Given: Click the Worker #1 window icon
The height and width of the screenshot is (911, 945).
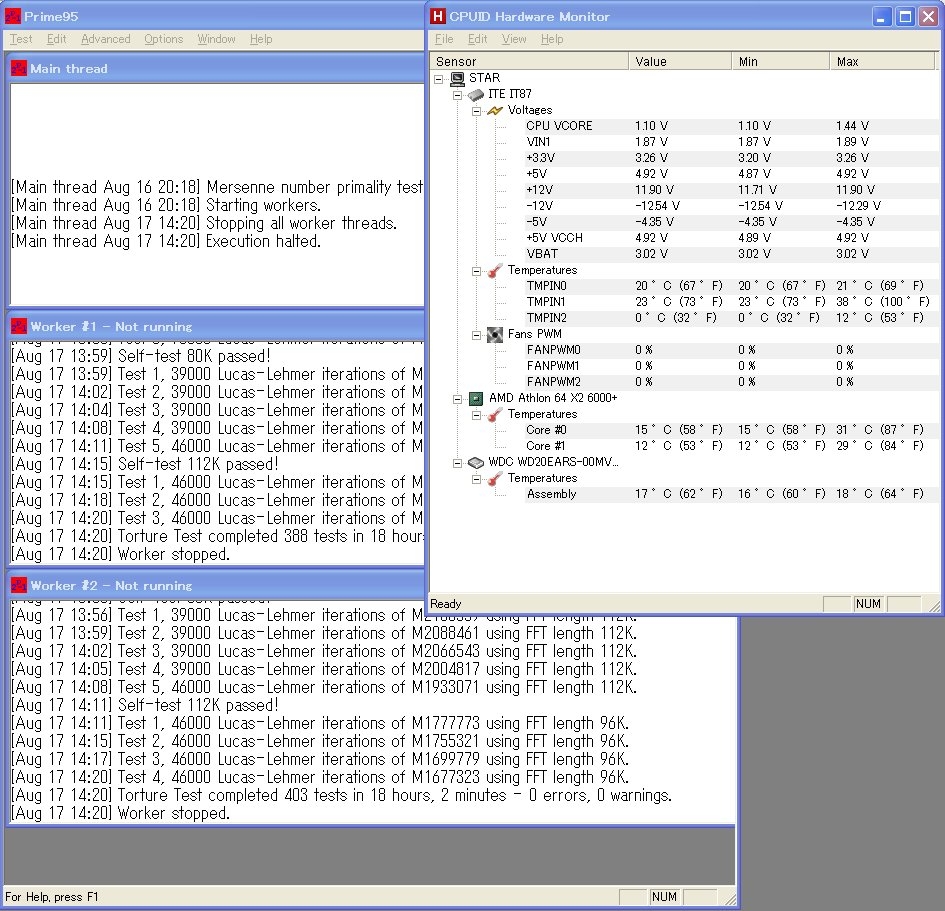Looking at the screenshot, I should click(x=19, y=327).
